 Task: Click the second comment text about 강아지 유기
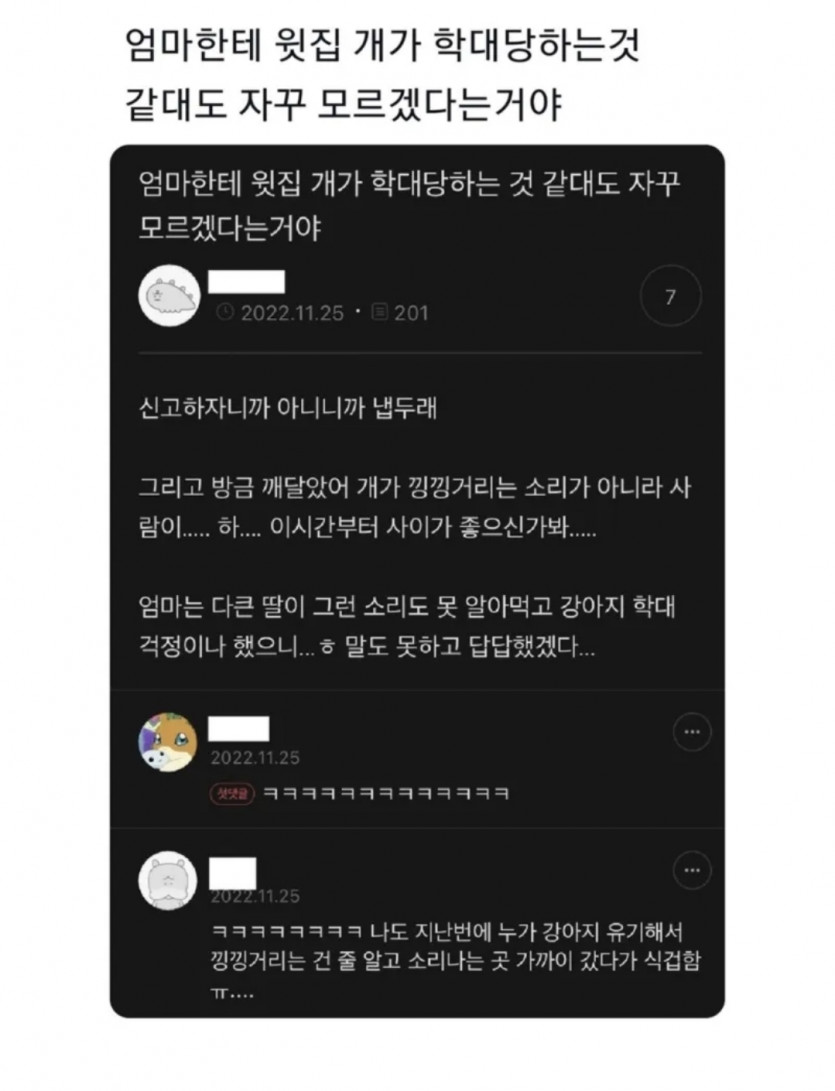tap(456, 962)
